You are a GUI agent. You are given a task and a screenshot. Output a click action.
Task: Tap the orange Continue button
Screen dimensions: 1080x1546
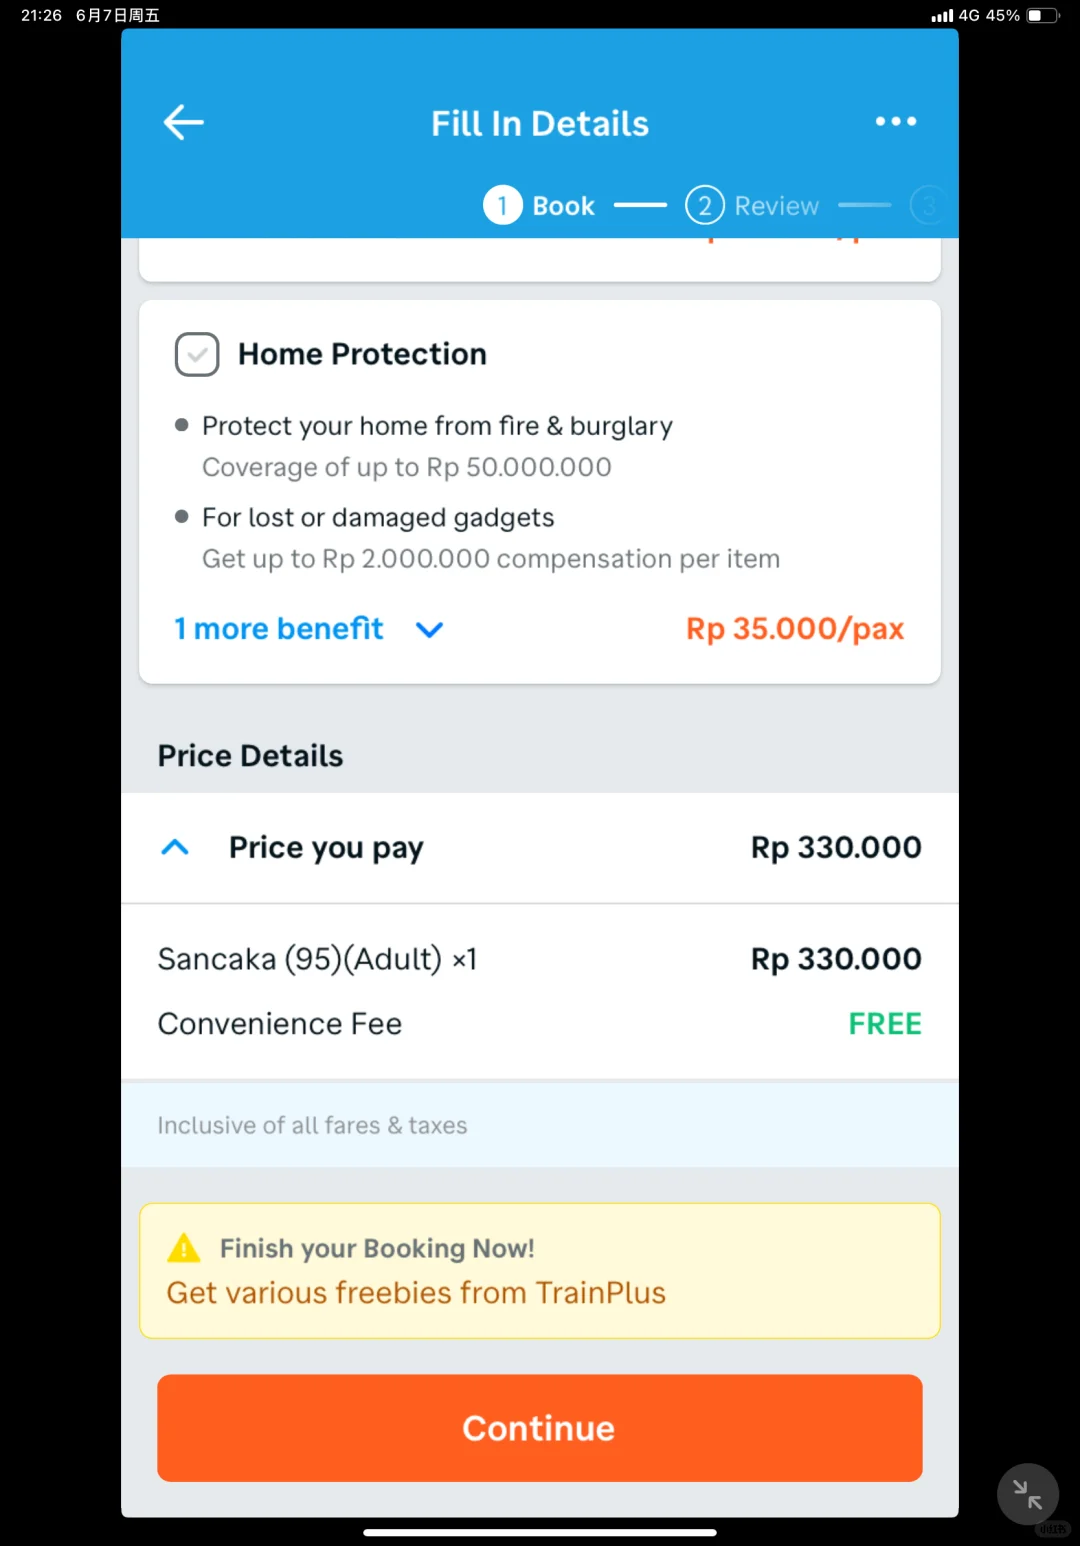540,1428
